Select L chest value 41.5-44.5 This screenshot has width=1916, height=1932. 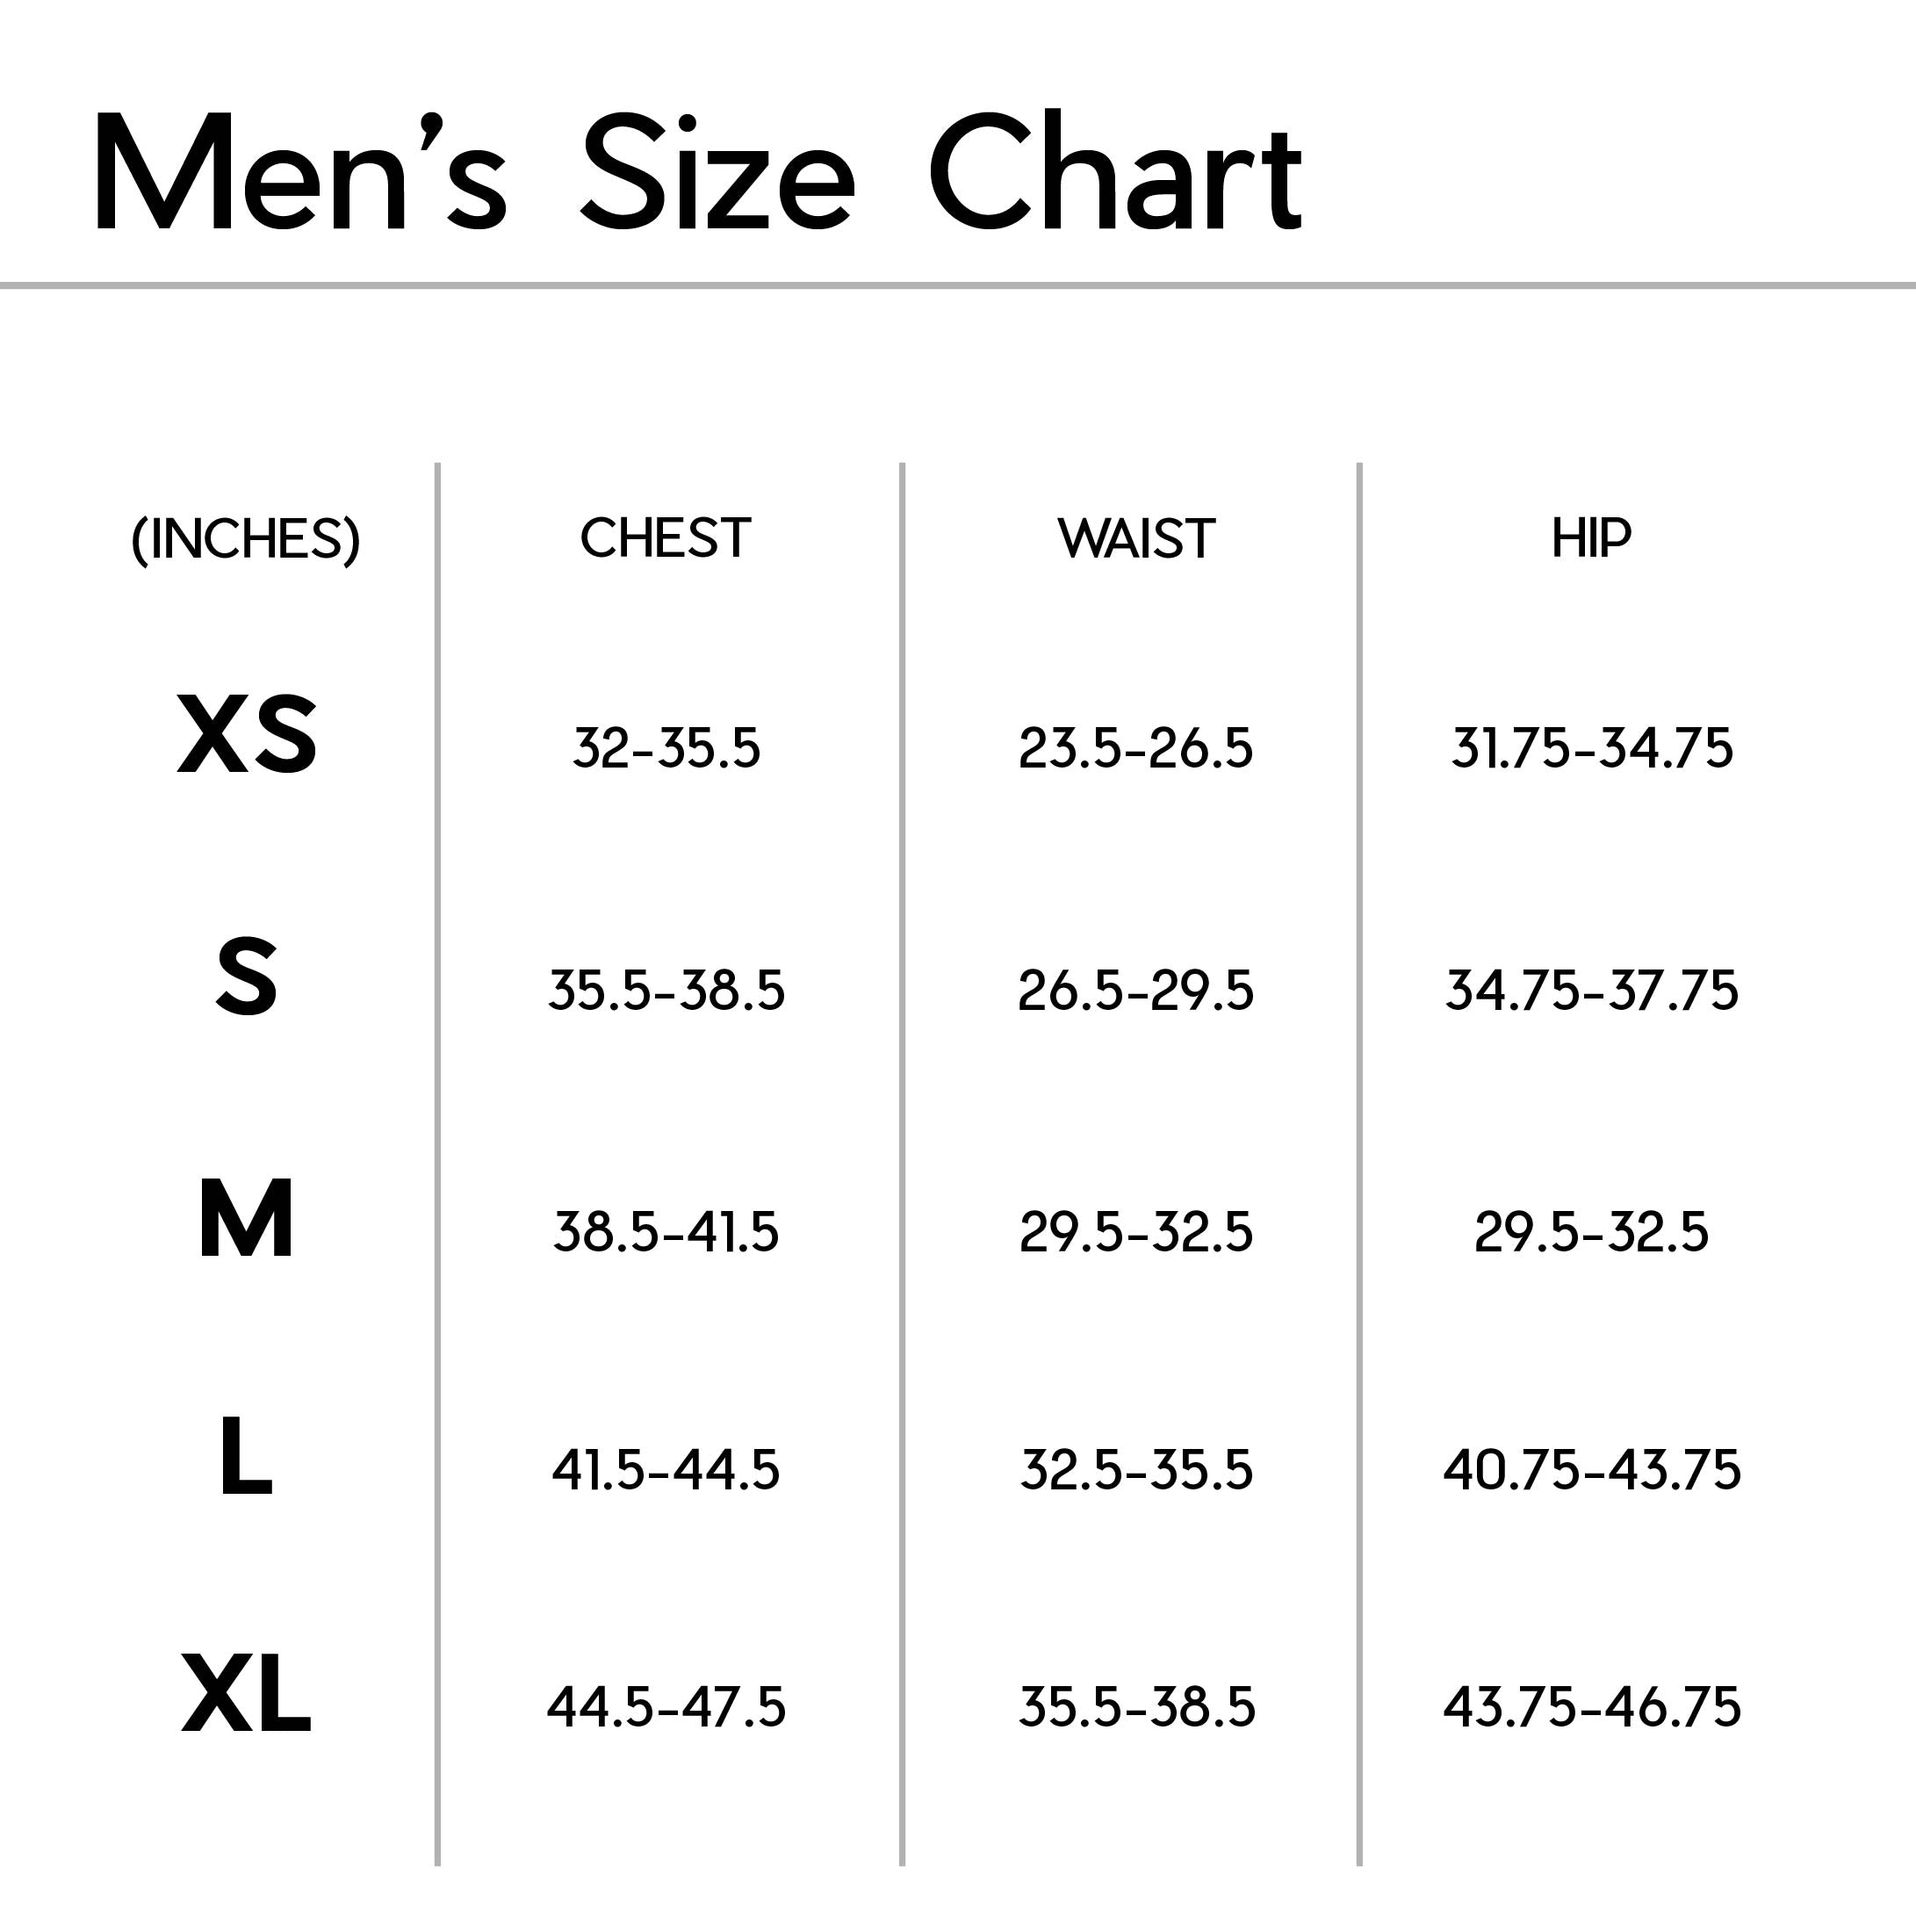click(666, 1470)
